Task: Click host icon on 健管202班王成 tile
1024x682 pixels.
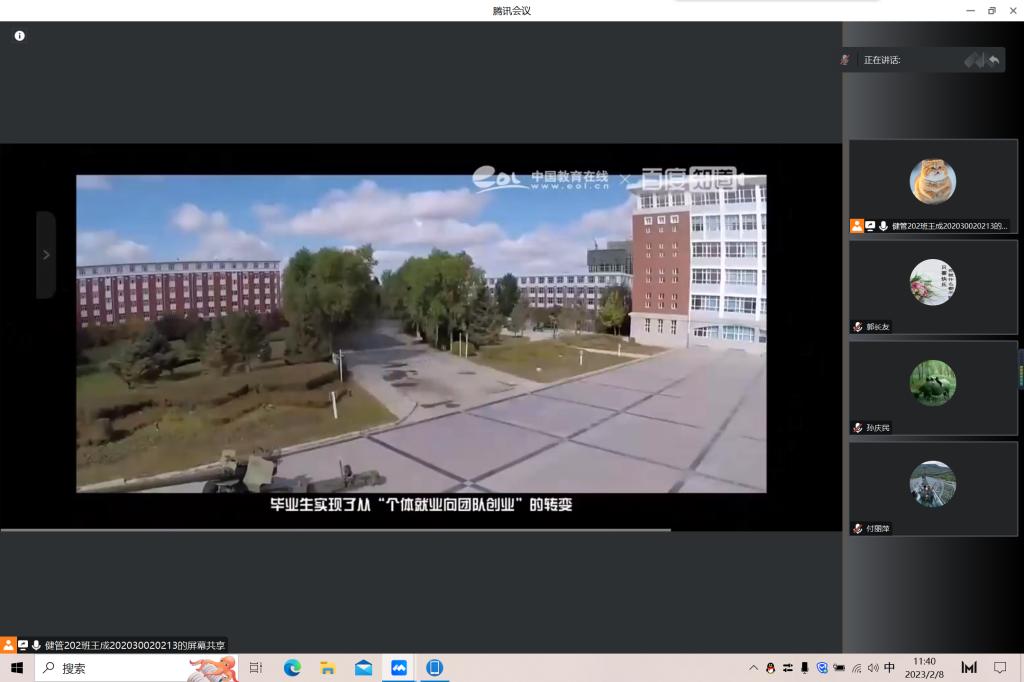Action: pyautogui.click(x=857, y=226)
